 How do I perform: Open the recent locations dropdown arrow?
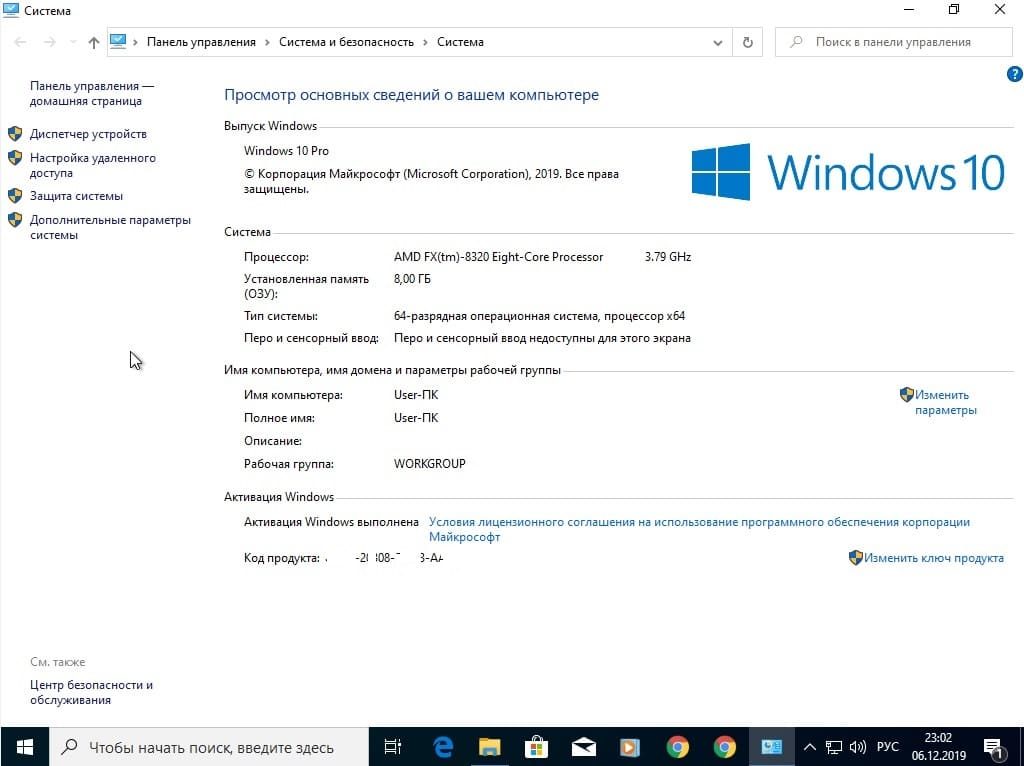(x=71, y=42)
